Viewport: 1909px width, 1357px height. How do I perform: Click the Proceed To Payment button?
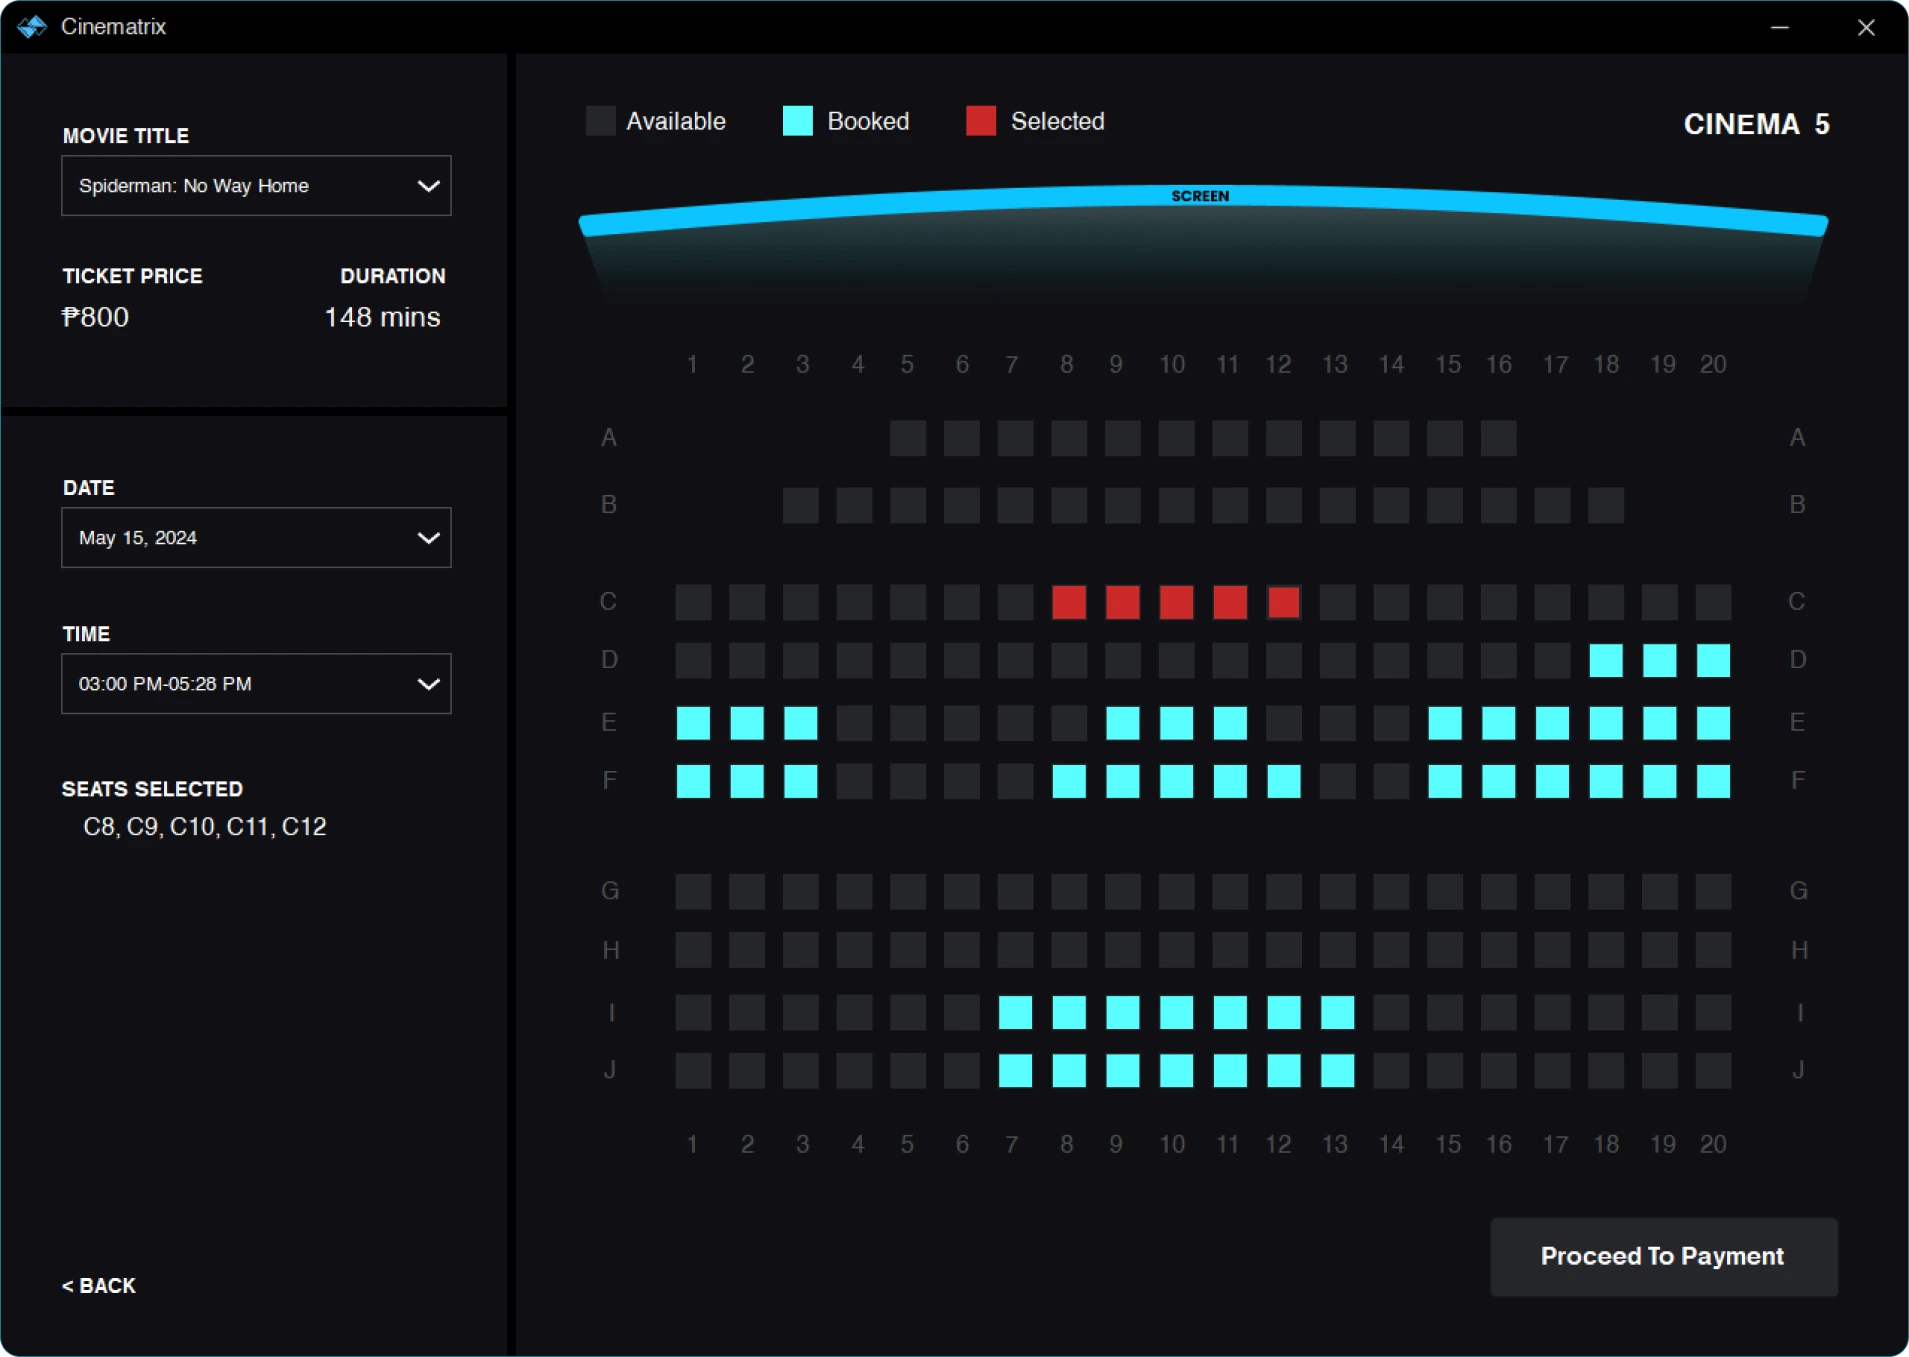tap(1663, 1257)
